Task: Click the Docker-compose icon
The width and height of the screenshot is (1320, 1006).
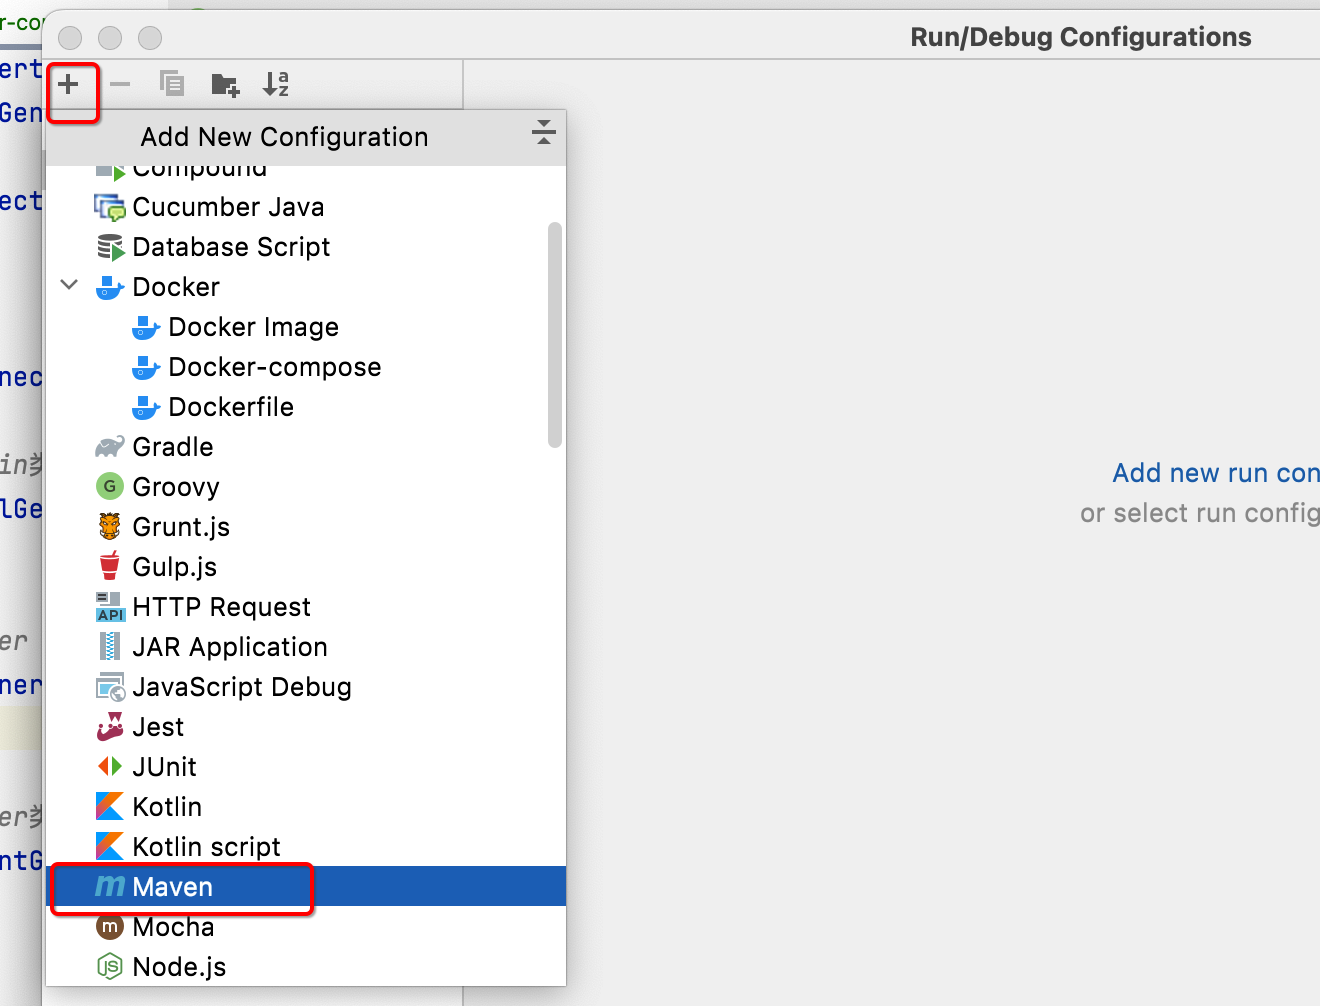Action: [x=146, y=367]
